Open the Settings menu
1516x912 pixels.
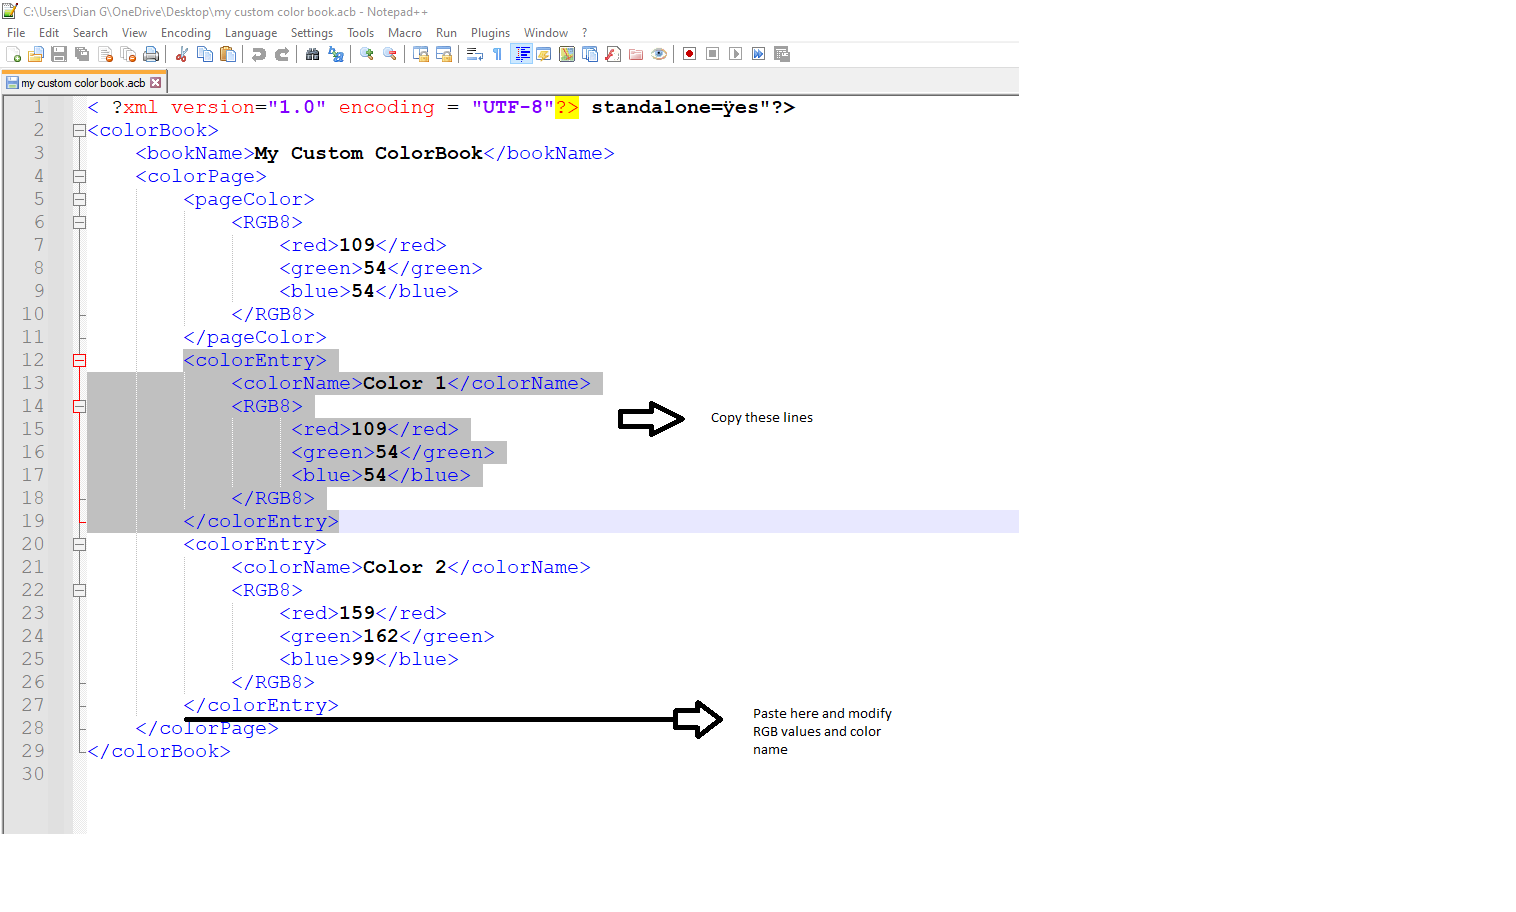(x=312, y=33)
